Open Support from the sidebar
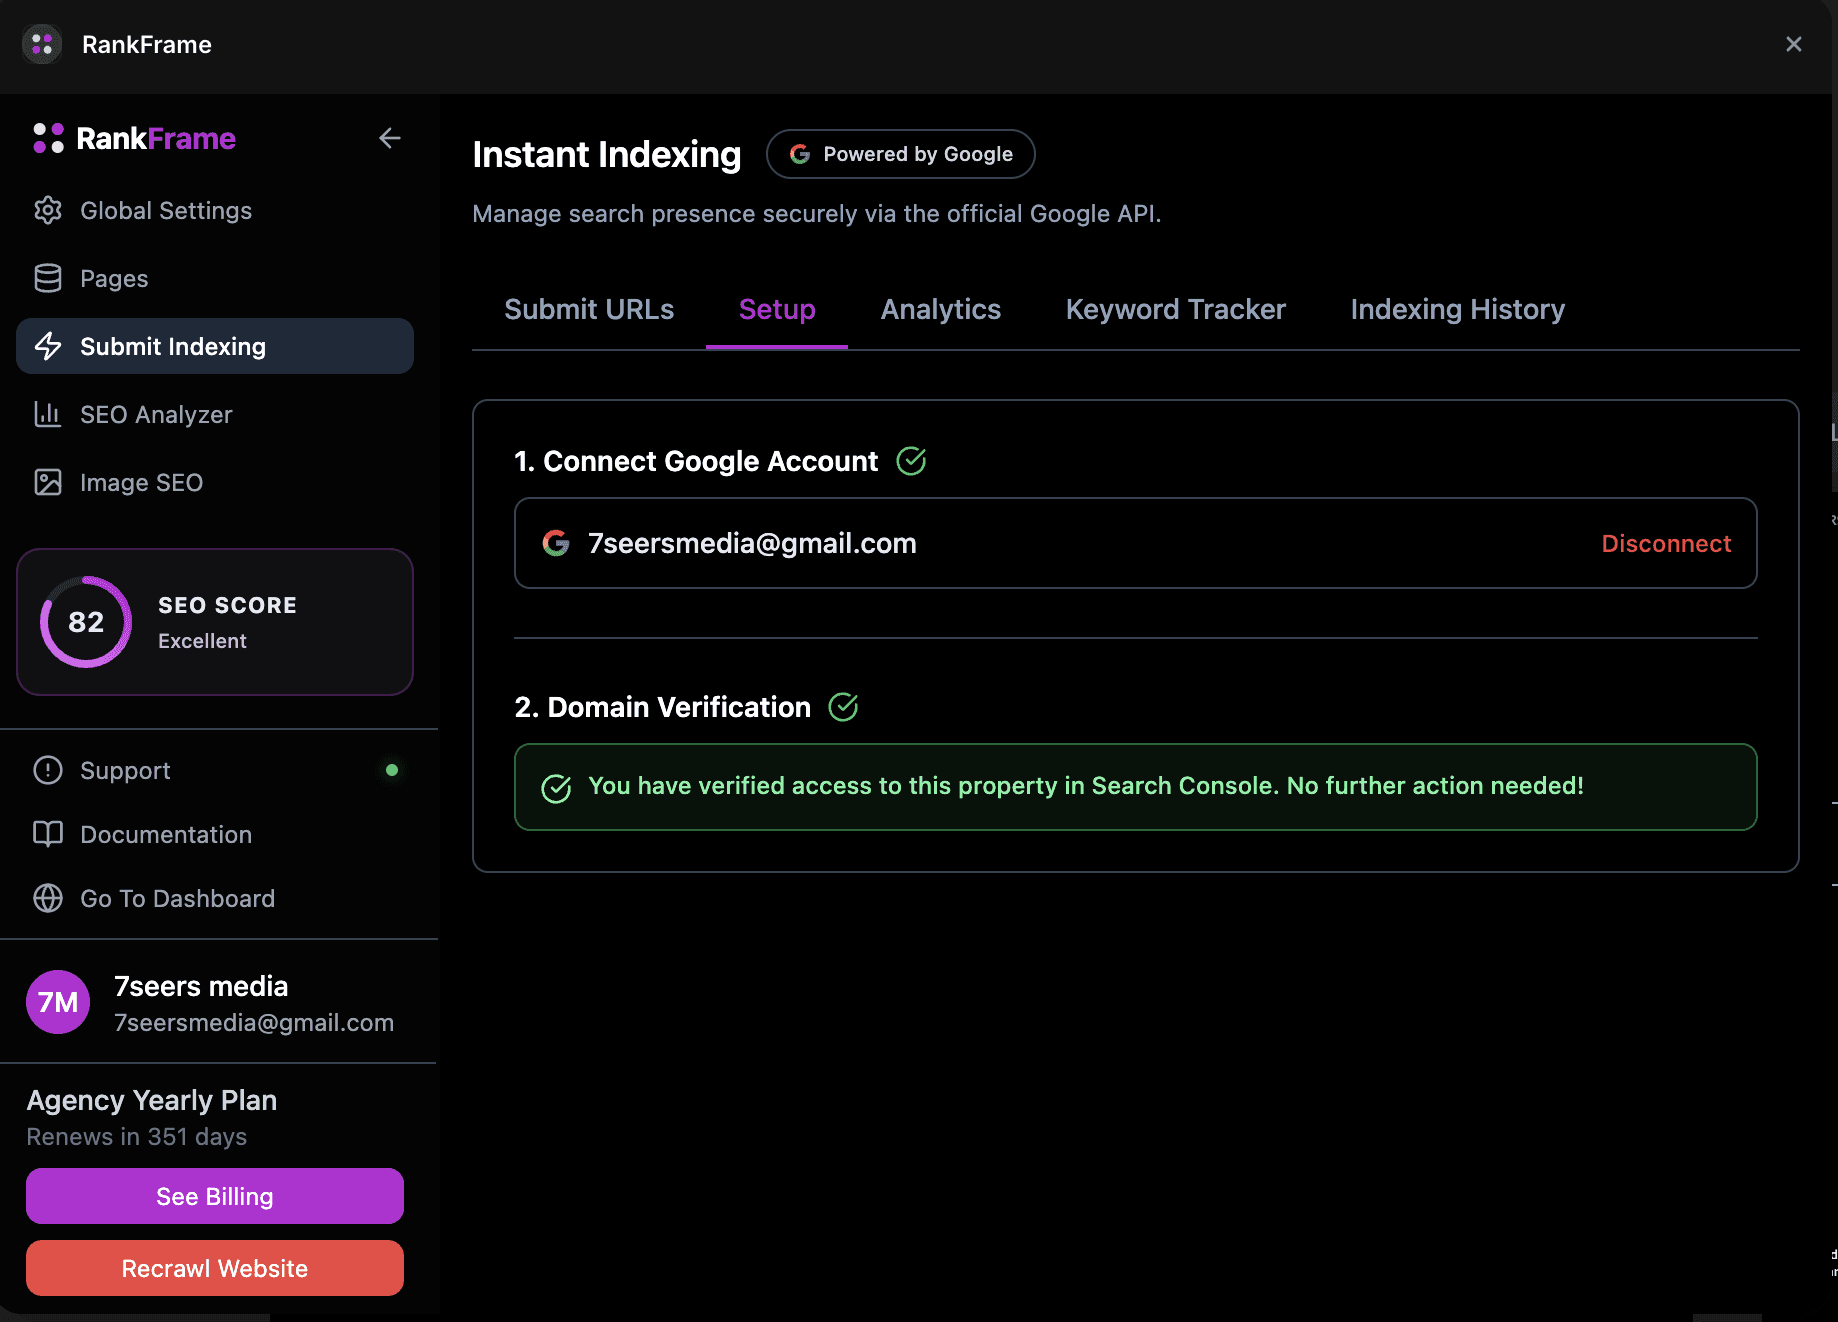The width and height of the screenshot is (1838, 1322). [215, 770]
